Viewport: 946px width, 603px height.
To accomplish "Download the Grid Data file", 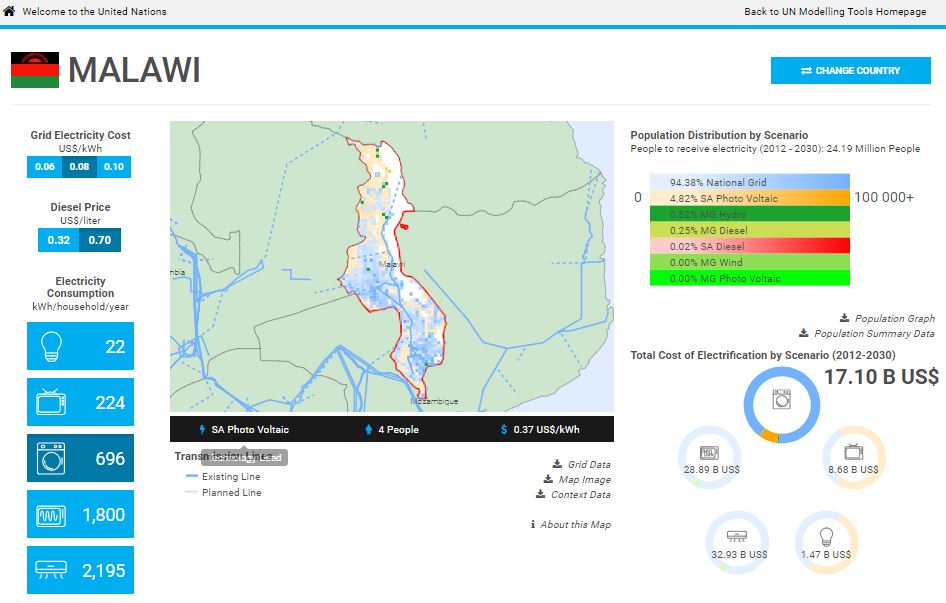I will [x=588, y=464].
